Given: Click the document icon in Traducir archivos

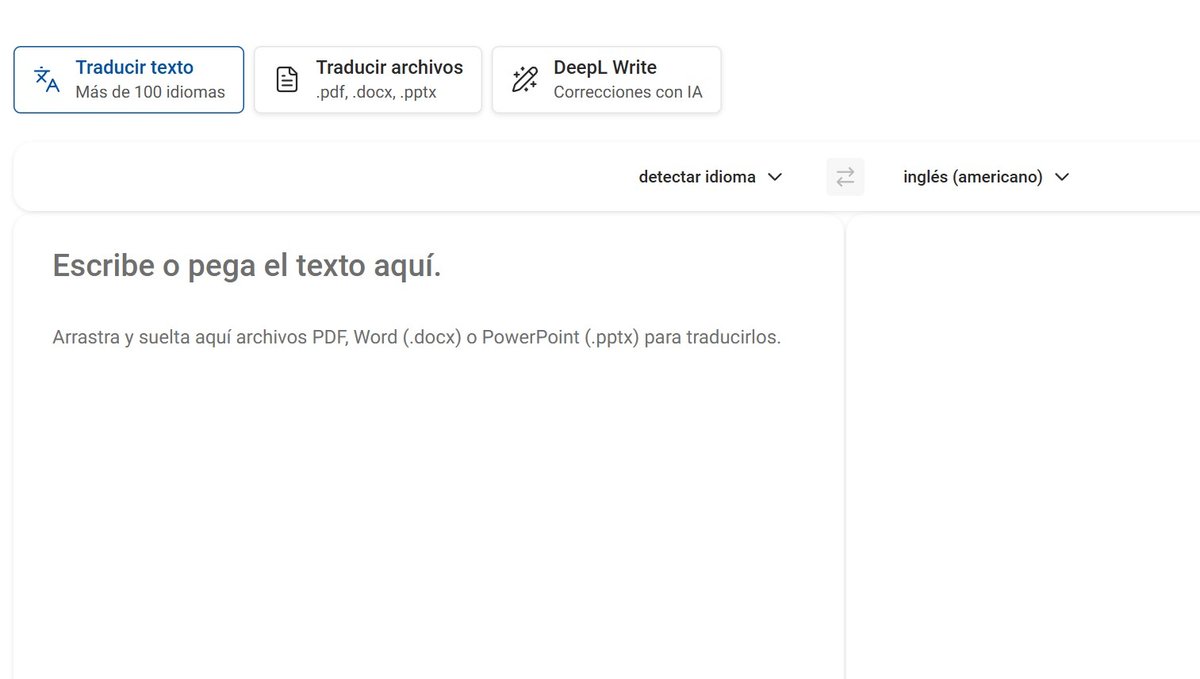Looking at the screenshot, I should coord(287,80).
